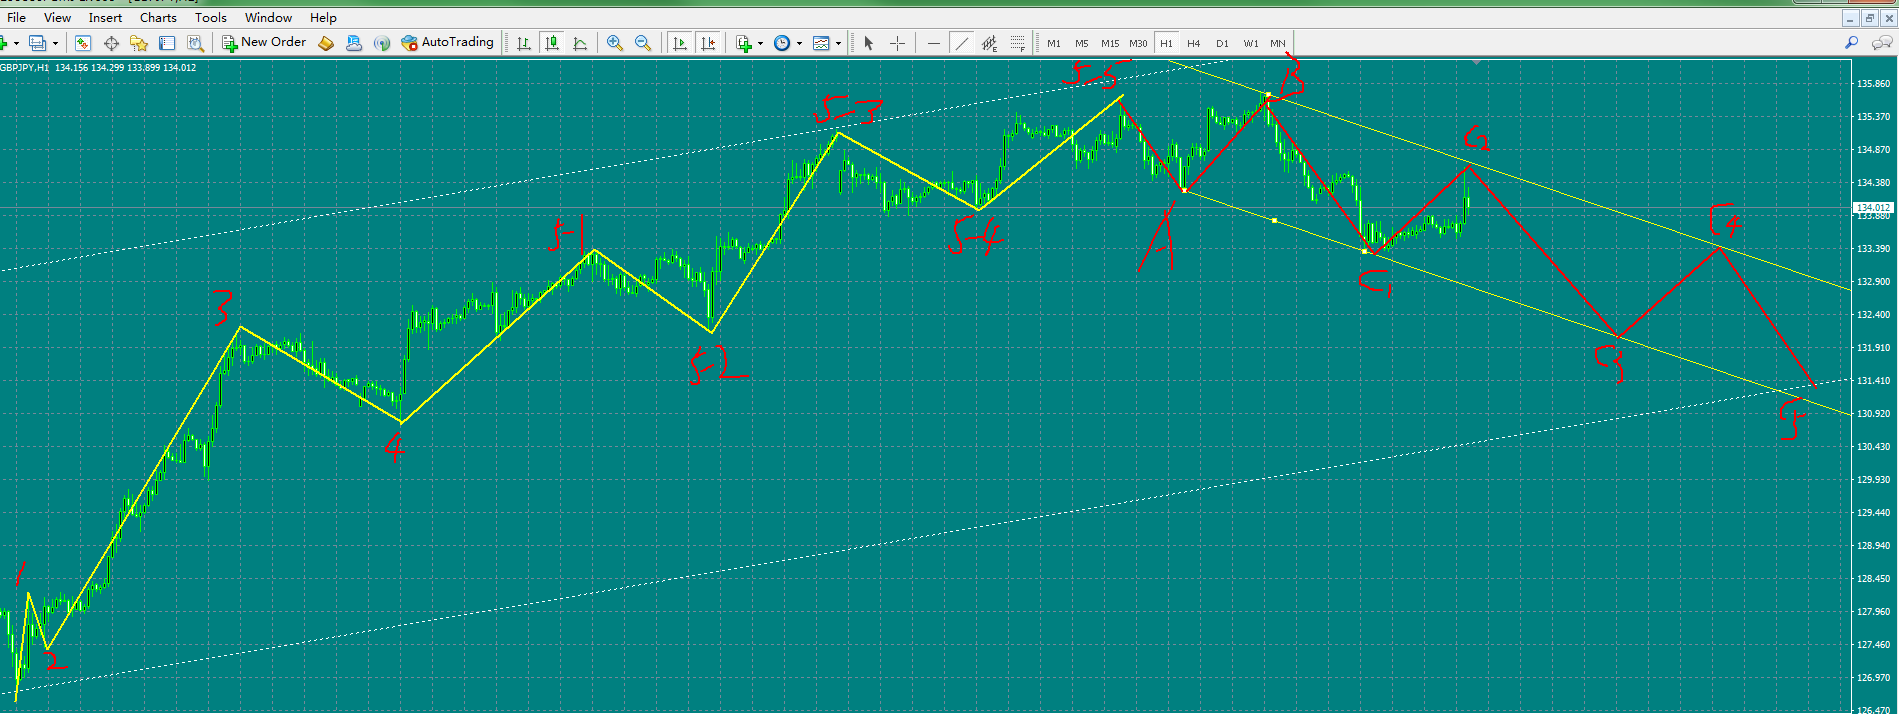Click the 135.860 price scale value
Screen dimensions: 1899x714
tap(1873, 84)
